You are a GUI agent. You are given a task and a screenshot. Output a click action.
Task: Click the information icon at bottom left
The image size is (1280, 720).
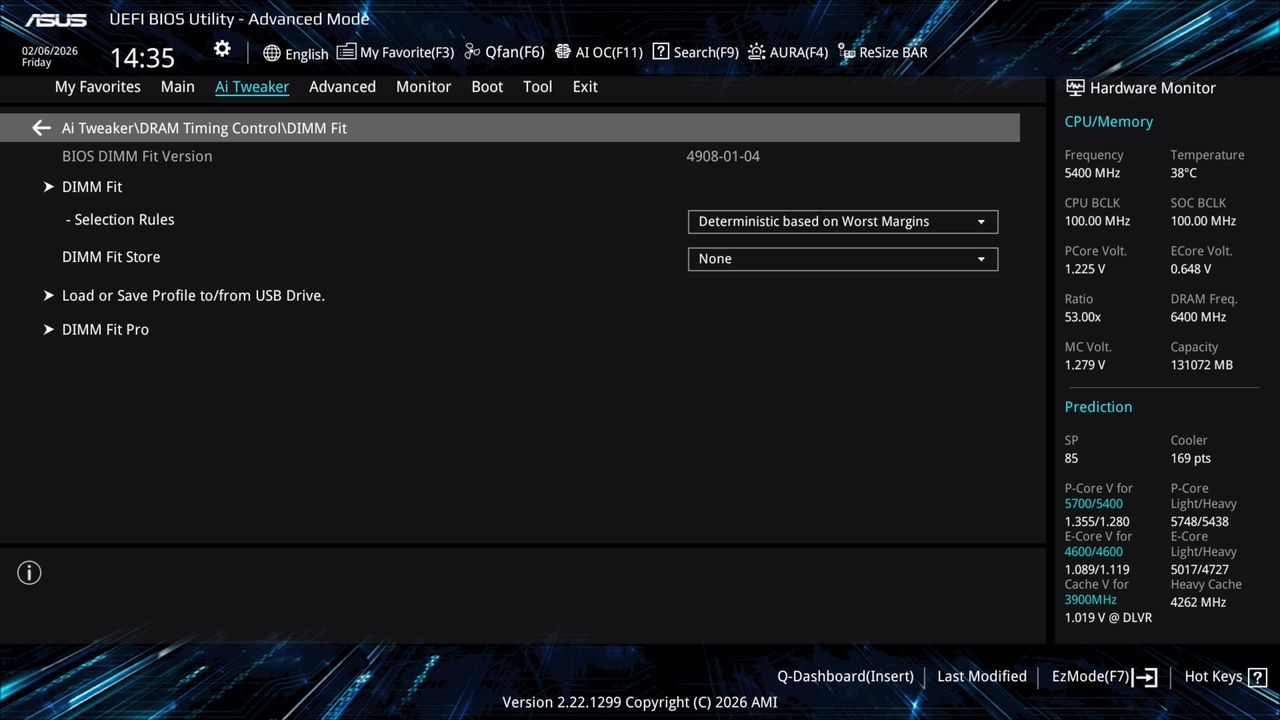point(29,572)
